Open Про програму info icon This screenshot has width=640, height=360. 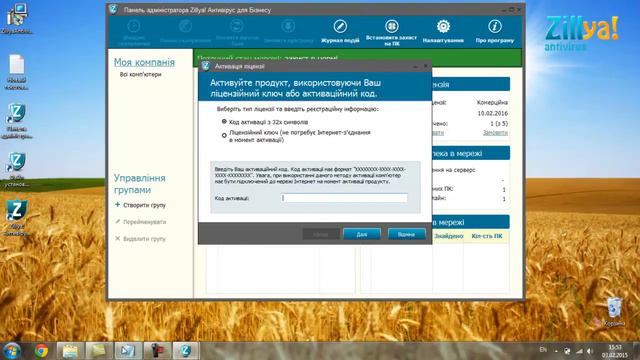pos(495,31)
